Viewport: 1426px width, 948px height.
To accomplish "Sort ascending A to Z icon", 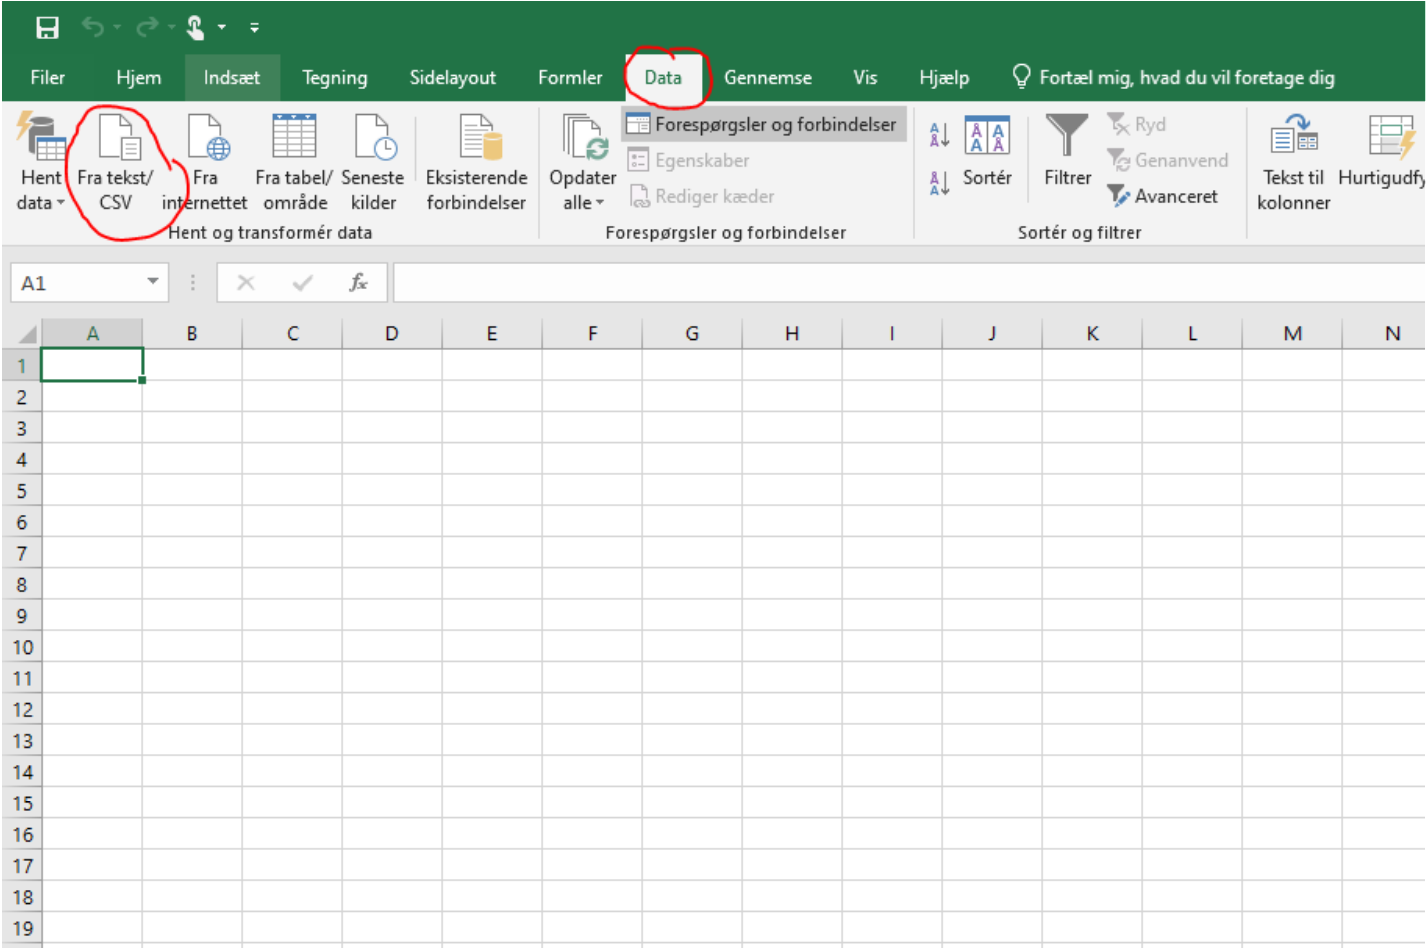I will point(939,134).
